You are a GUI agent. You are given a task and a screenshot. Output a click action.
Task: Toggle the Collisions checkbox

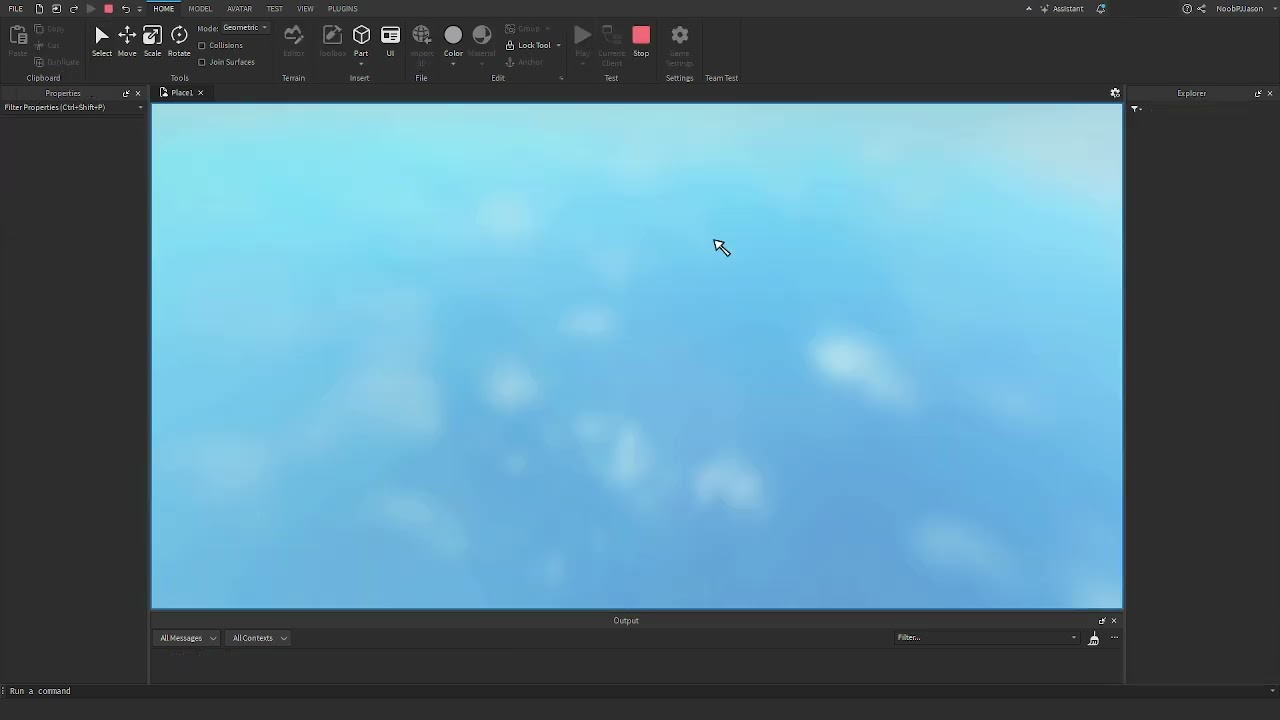pyautogui.click(x=202, y=46)
